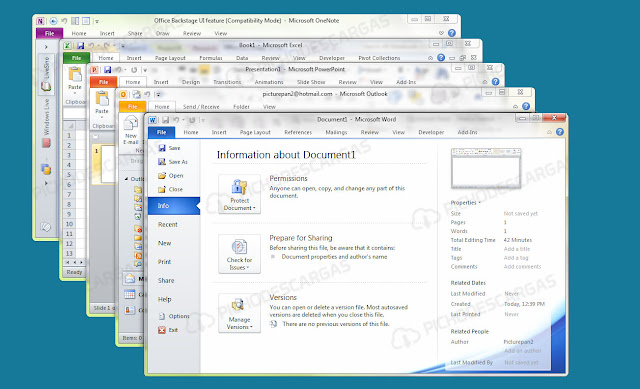The image size is (640, 389).
Task: Open Outlook's Send / Receive tab
Action: pyautogui.click(x=201, y=107)
